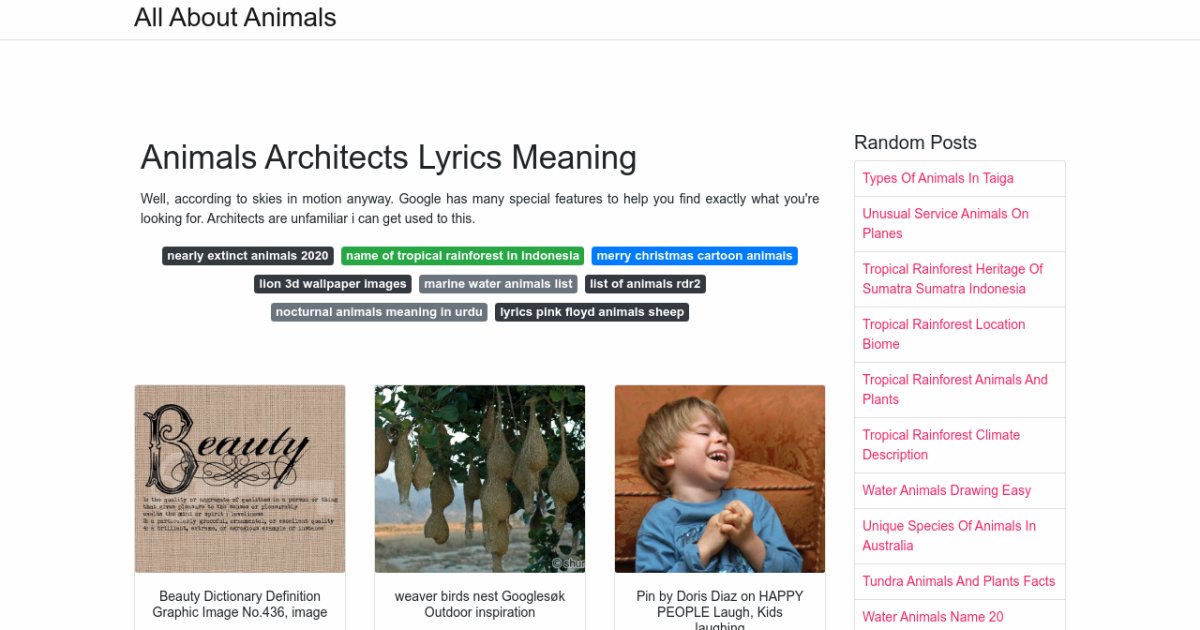Open the Beauty dictionary definition thumbnail

tap(240, 479)
